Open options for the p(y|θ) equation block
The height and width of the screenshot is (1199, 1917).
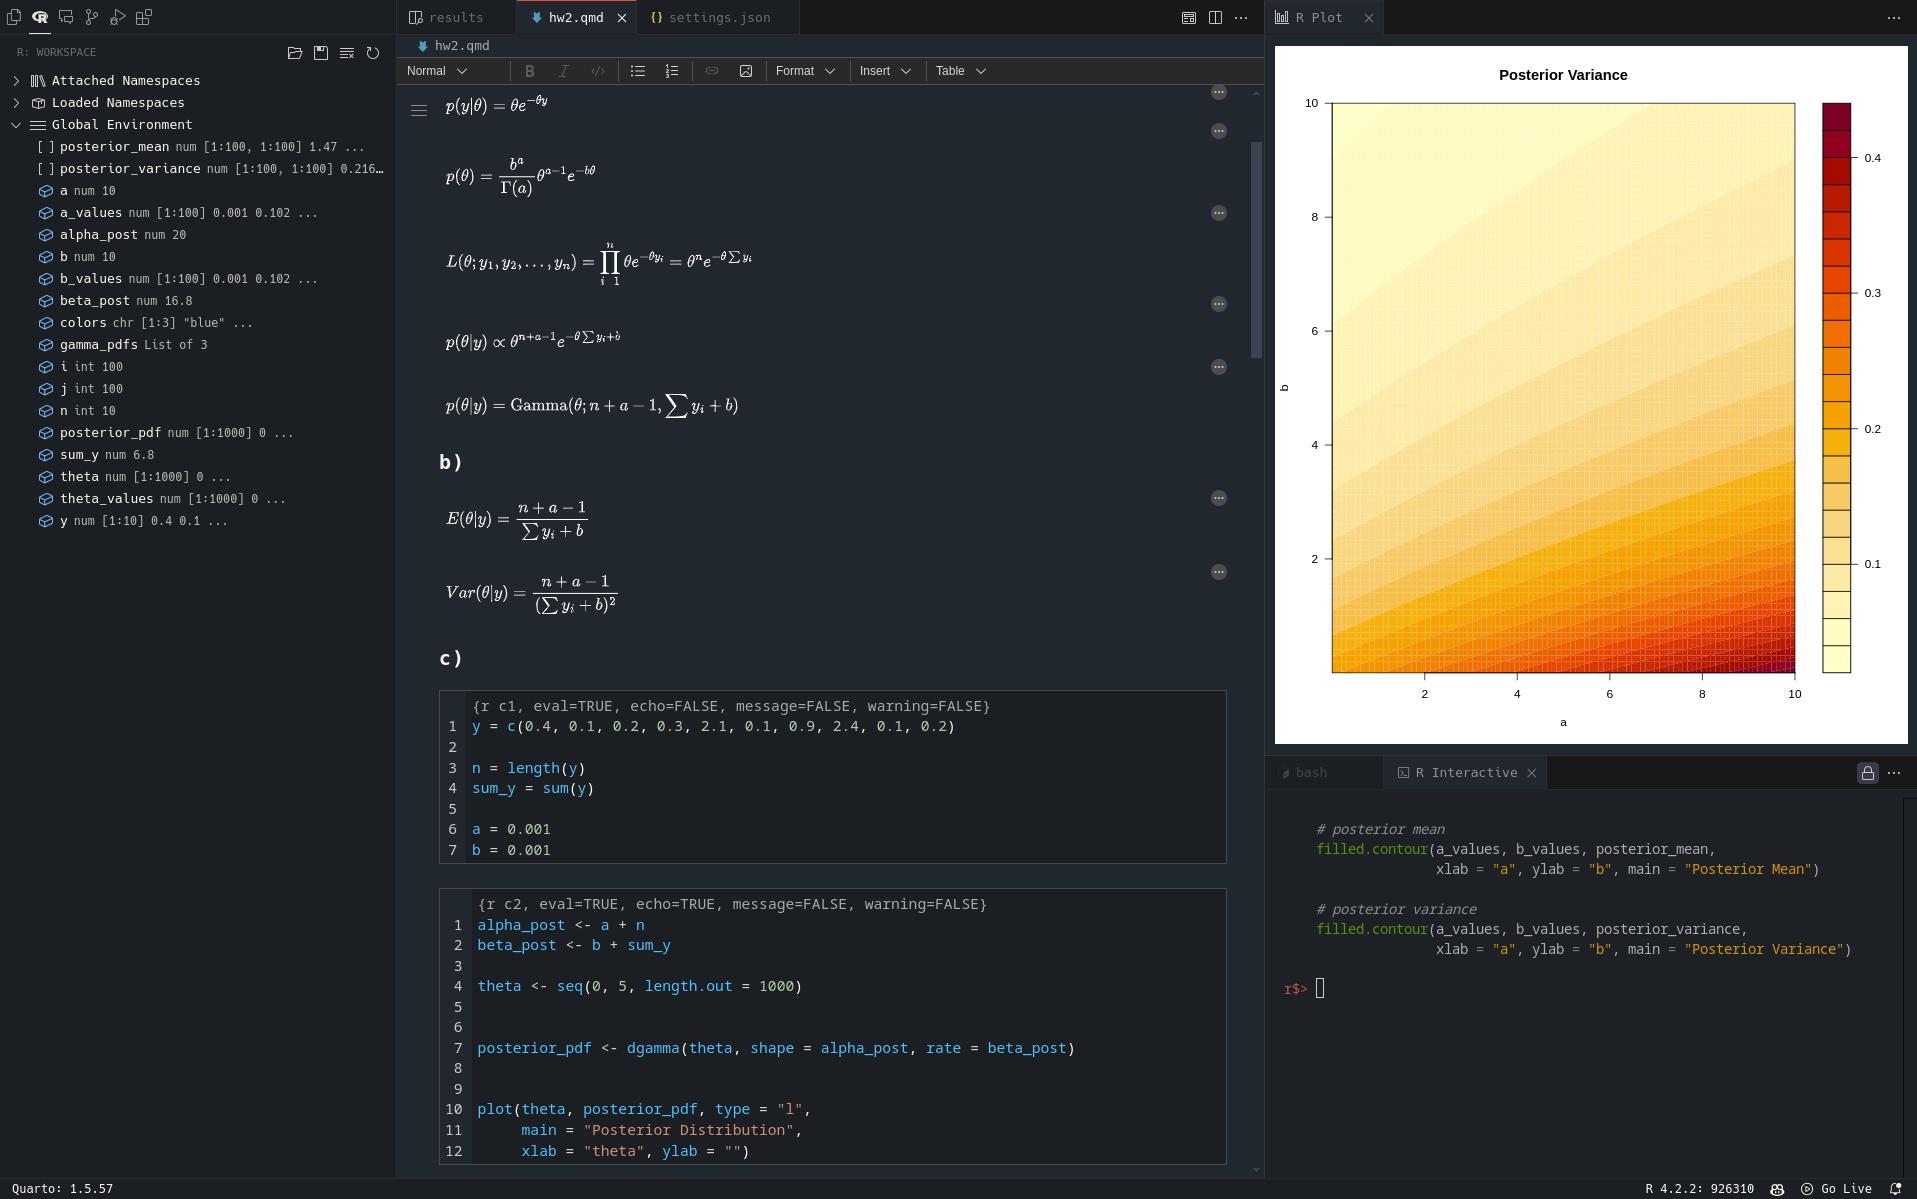point(1219,93)
